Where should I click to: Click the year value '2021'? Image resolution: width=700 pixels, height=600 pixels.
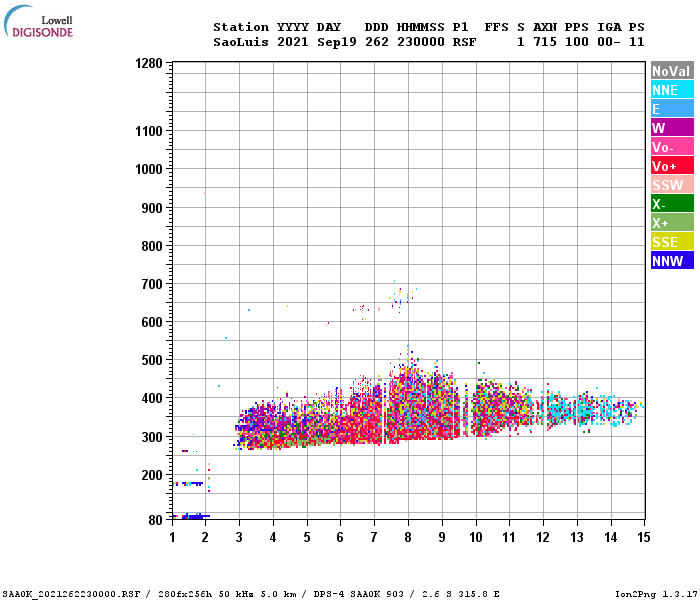point(293,42)
